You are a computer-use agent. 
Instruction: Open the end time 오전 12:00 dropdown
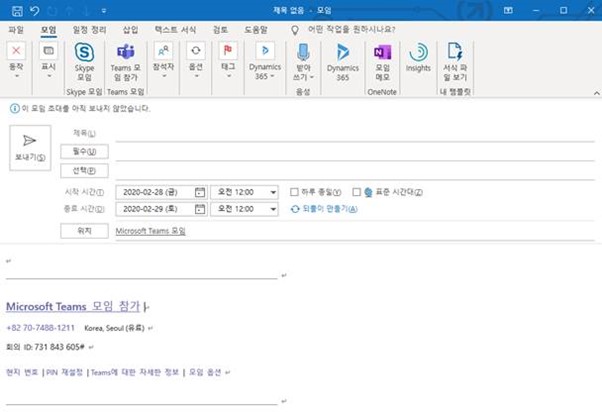tap(273, 209)
